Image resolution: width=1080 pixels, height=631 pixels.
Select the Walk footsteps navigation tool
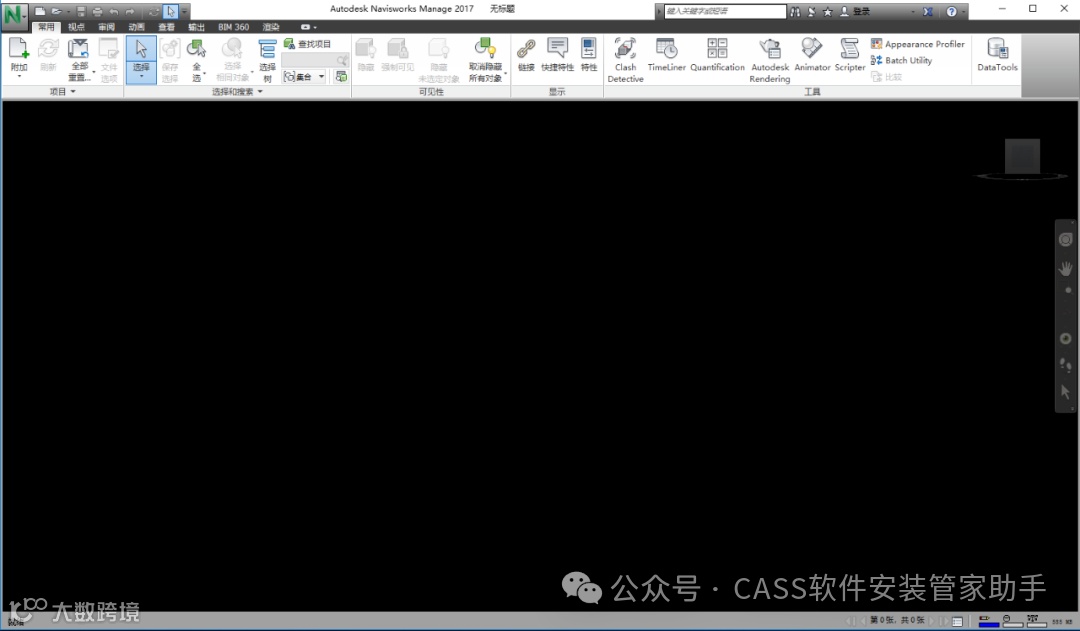(x=1066, y=365)
